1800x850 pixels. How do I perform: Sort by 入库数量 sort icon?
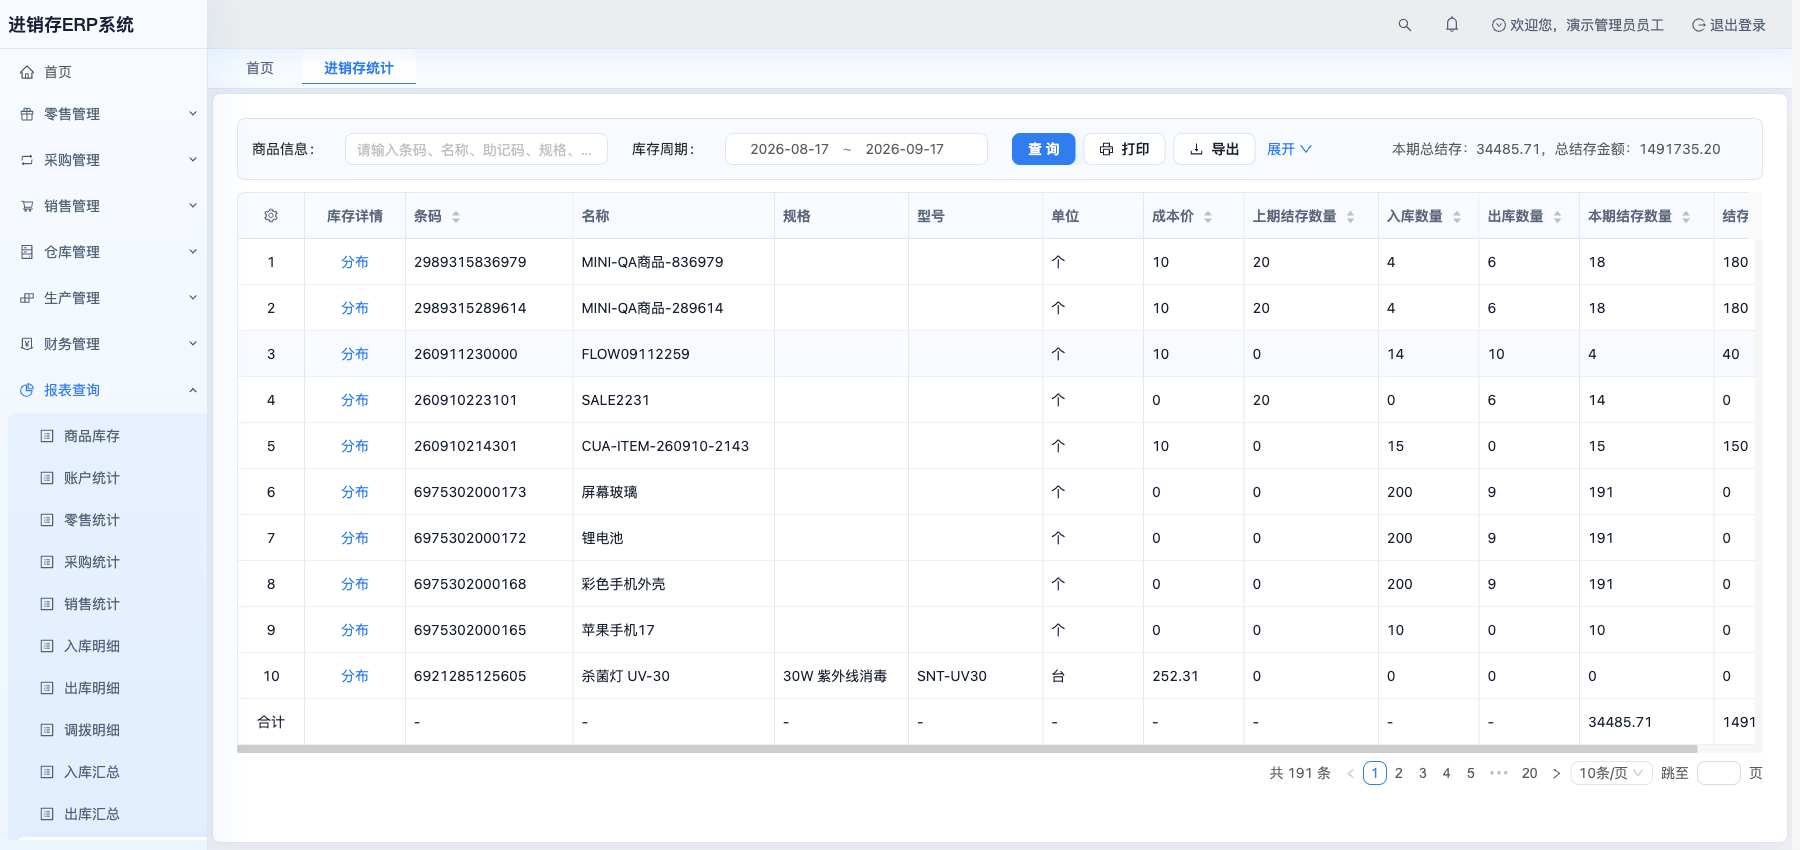(x=1457, y=217)
